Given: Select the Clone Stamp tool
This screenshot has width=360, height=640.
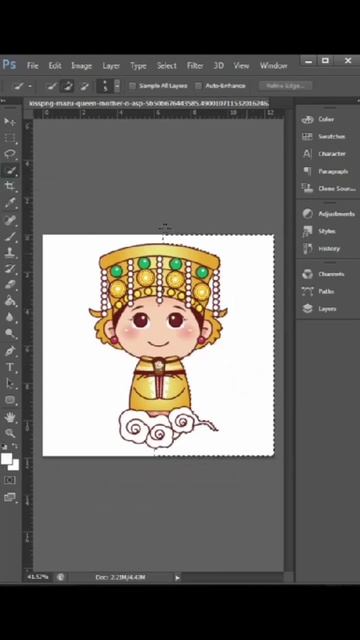Looking at the screenshot, I should [10, 252].
